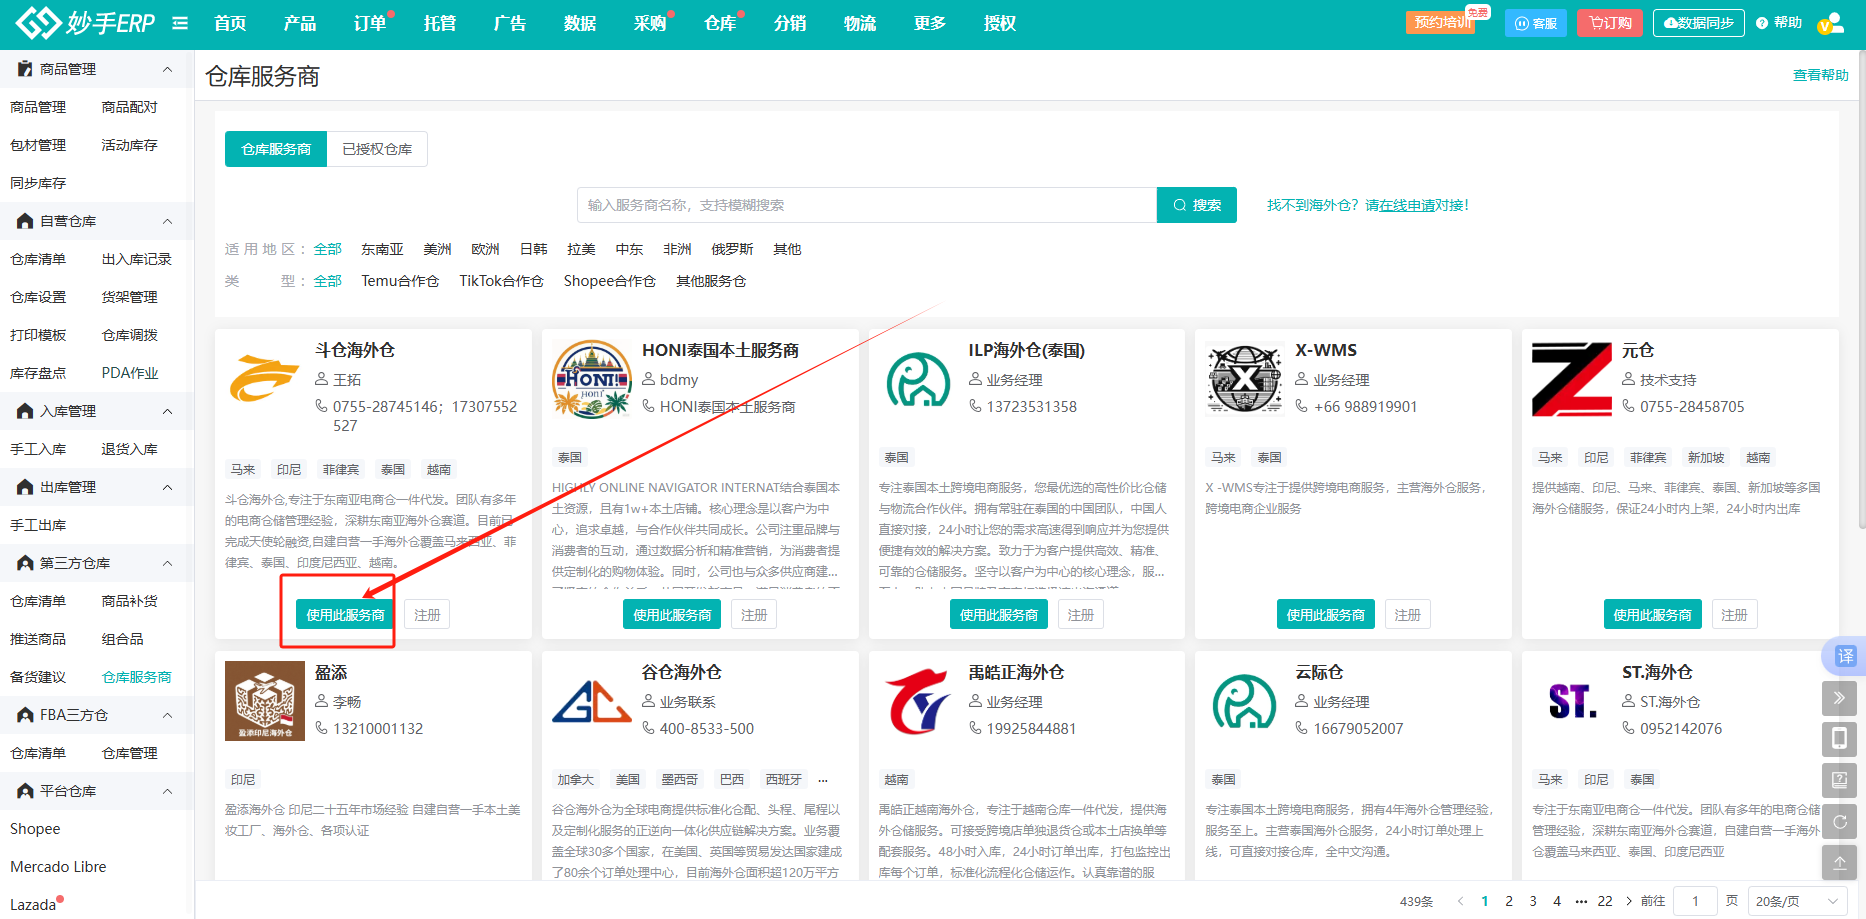Click the 元仓 Z logo
Image resolution: width=1866 pixels, height=919 pixels.
tap(1571, 379)
